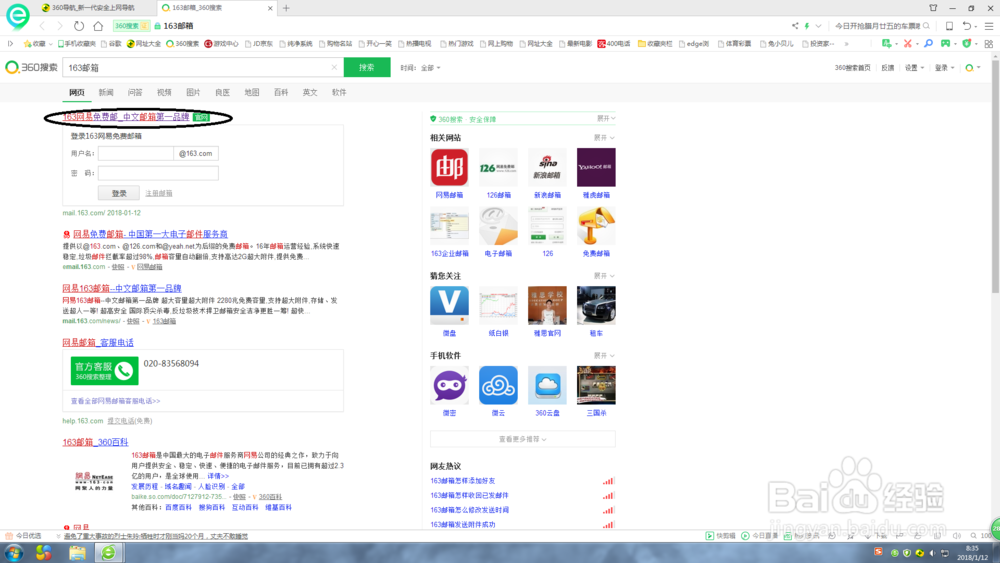
Task: Open a new tab with plus icon
Action: click(x=286, y=8)
